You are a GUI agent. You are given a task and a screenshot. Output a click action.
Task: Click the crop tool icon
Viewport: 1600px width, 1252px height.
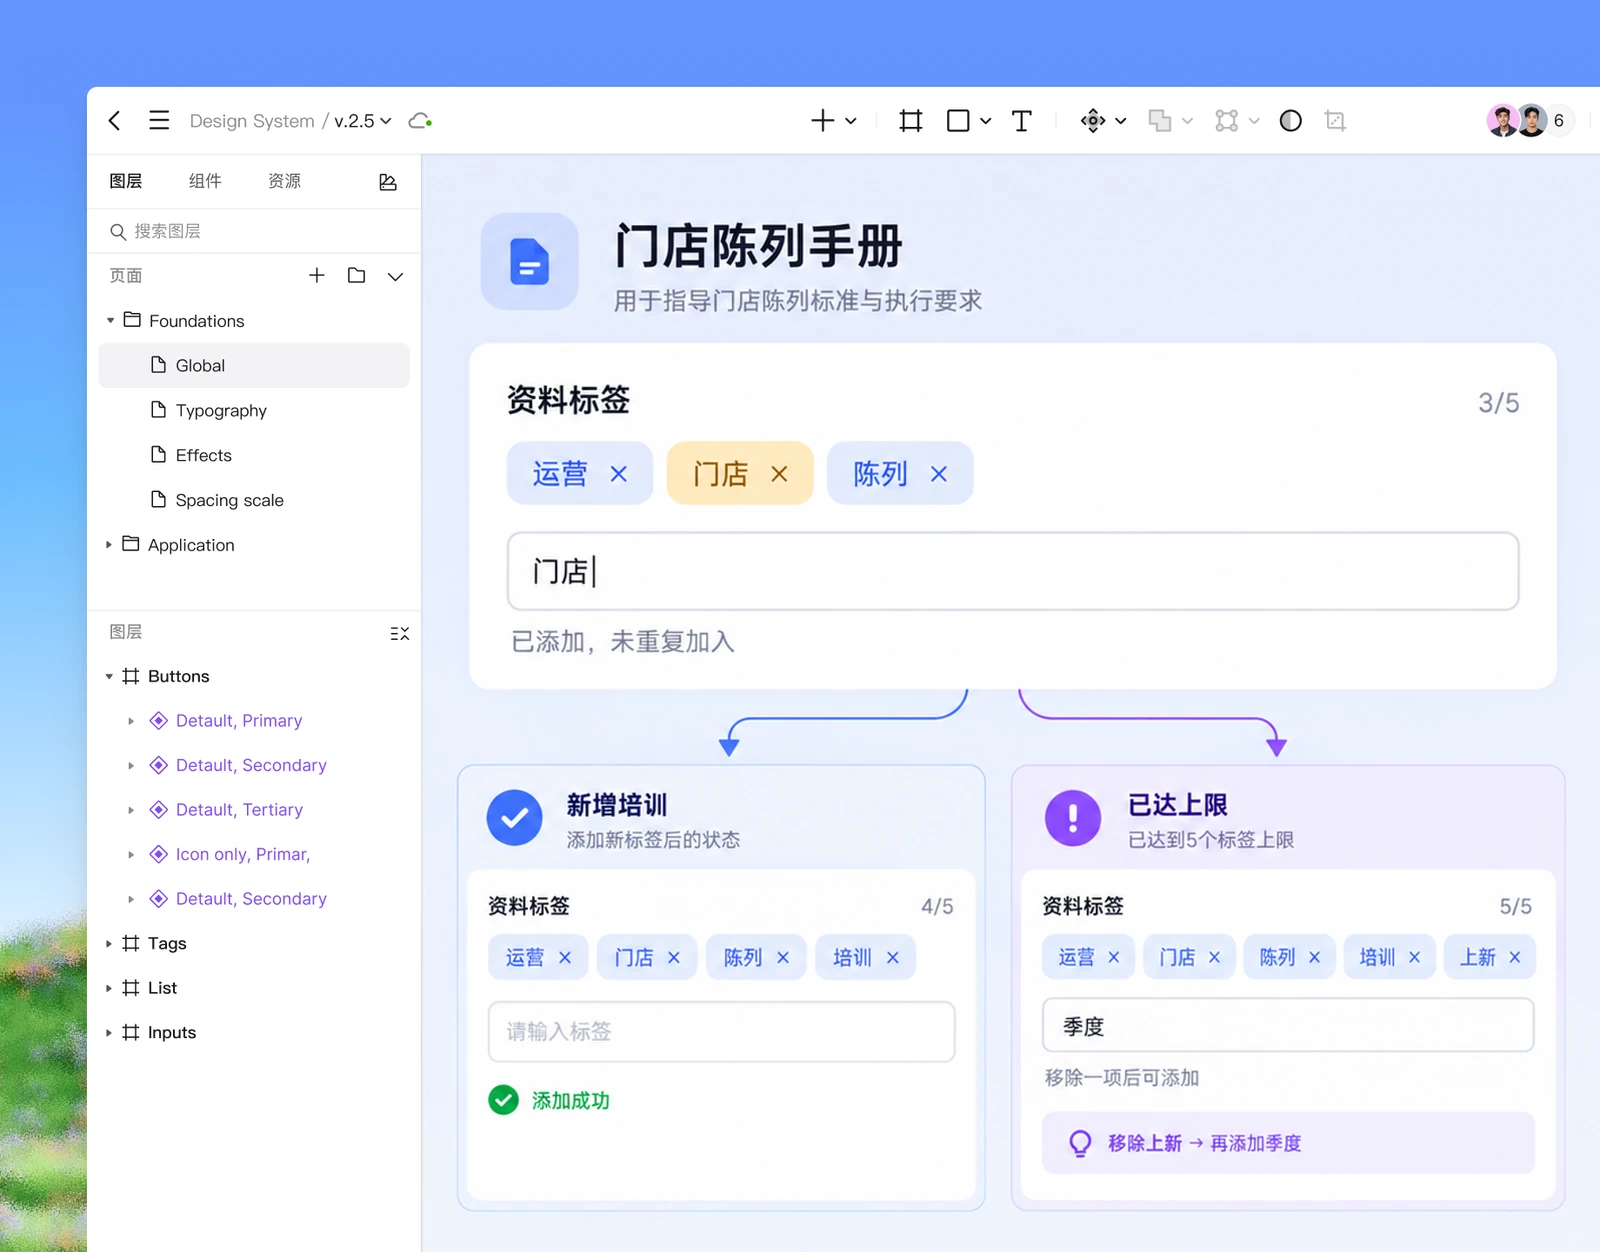click(x=1335, y=121)
